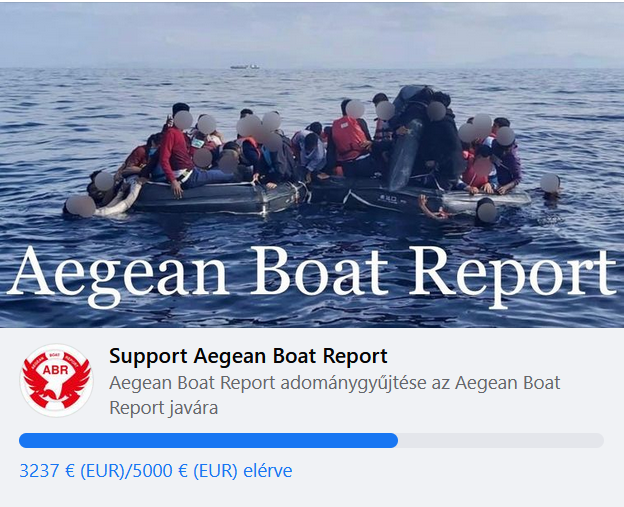Click the red ABR eagle logo
The image size is (624, 507).
pyautogui.click(x=57, y=380)
